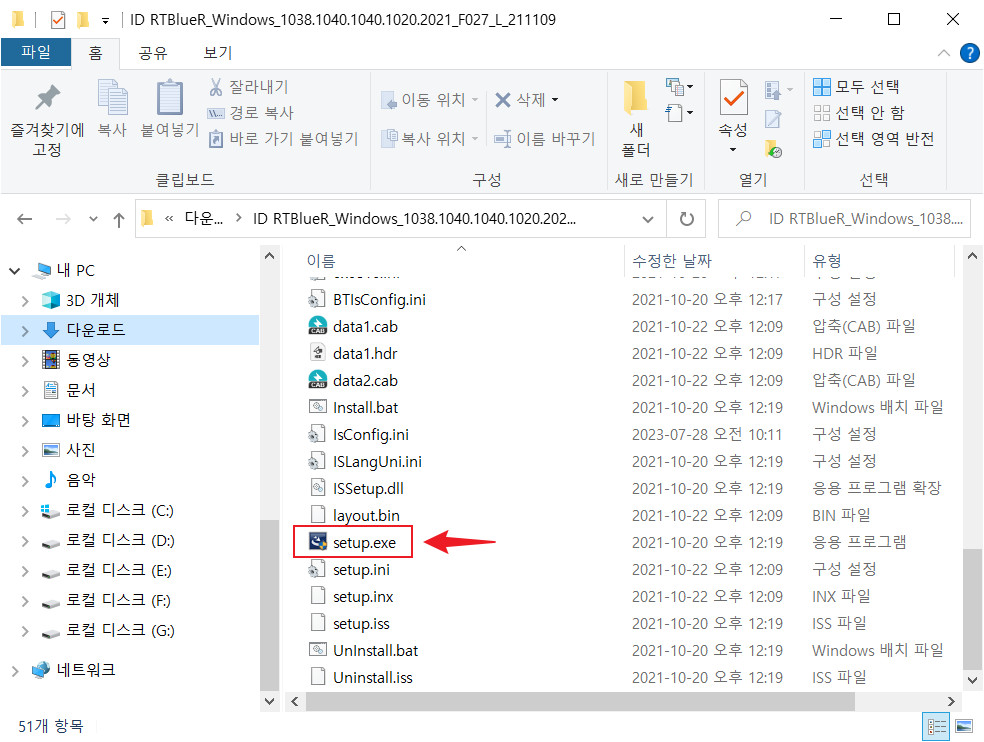This screenshot has height=742, width=984.
Task: Go up one folder level
Action: [119, 219]
